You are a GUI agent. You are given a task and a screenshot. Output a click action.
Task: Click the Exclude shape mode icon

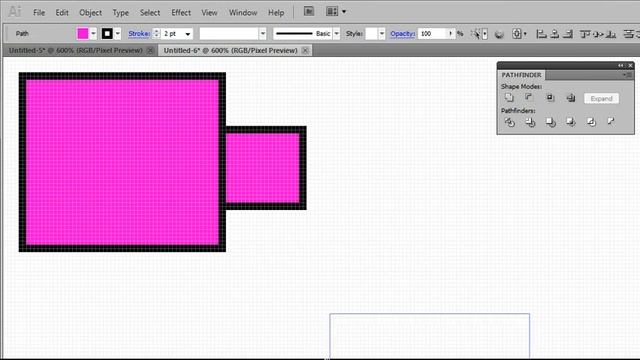point(571,98)
